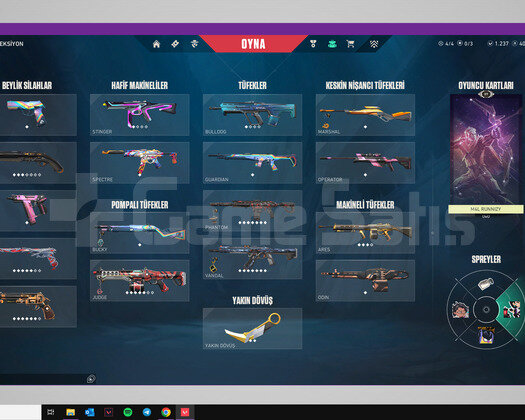
Task: Select the Spectre weapon skin card
Action: (140, 163)
